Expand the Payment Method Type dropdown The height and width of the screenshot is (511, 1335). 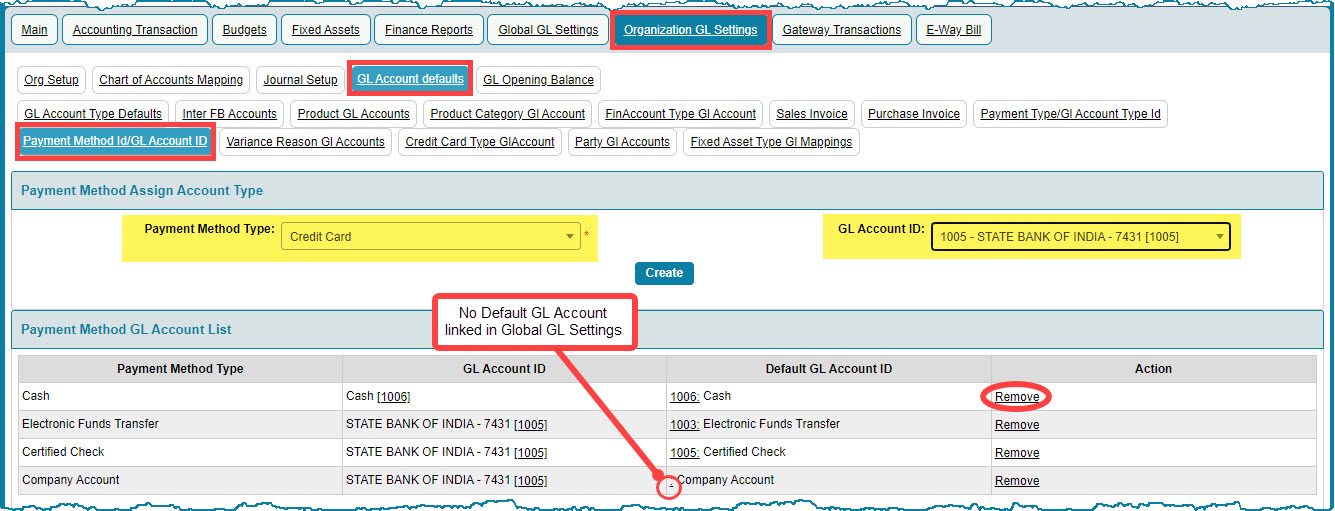coord(431,237)
